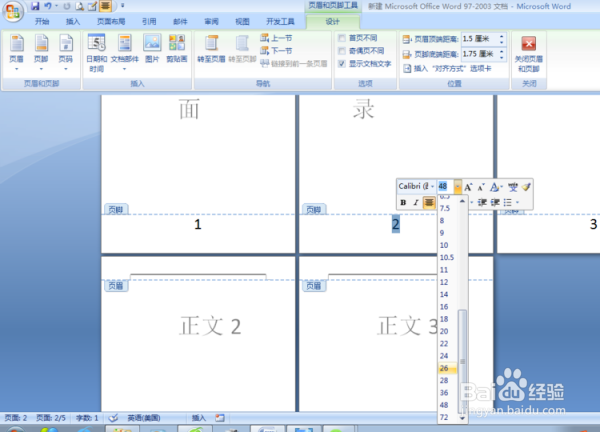
Task: Open the 插入 Insert tab
Action: pos(73,21)
